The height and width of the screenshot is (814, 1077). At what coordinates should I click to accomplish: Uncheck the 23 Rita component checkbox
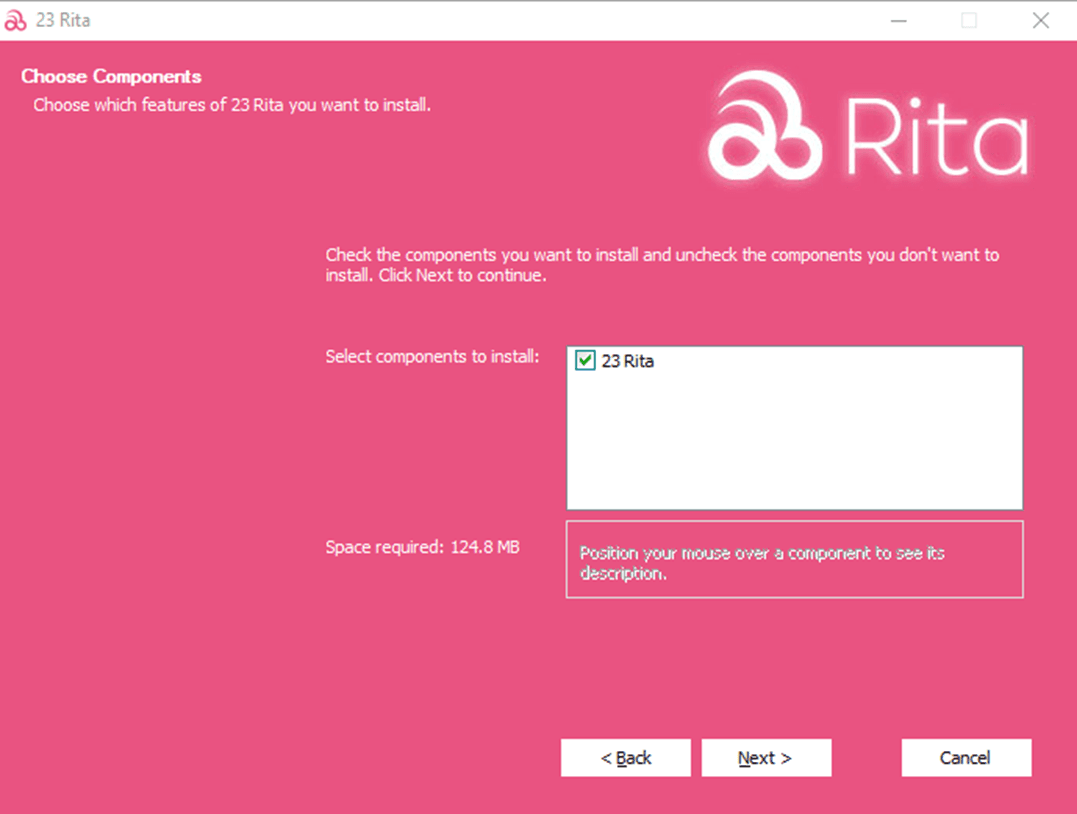click(x=586, y=361)
